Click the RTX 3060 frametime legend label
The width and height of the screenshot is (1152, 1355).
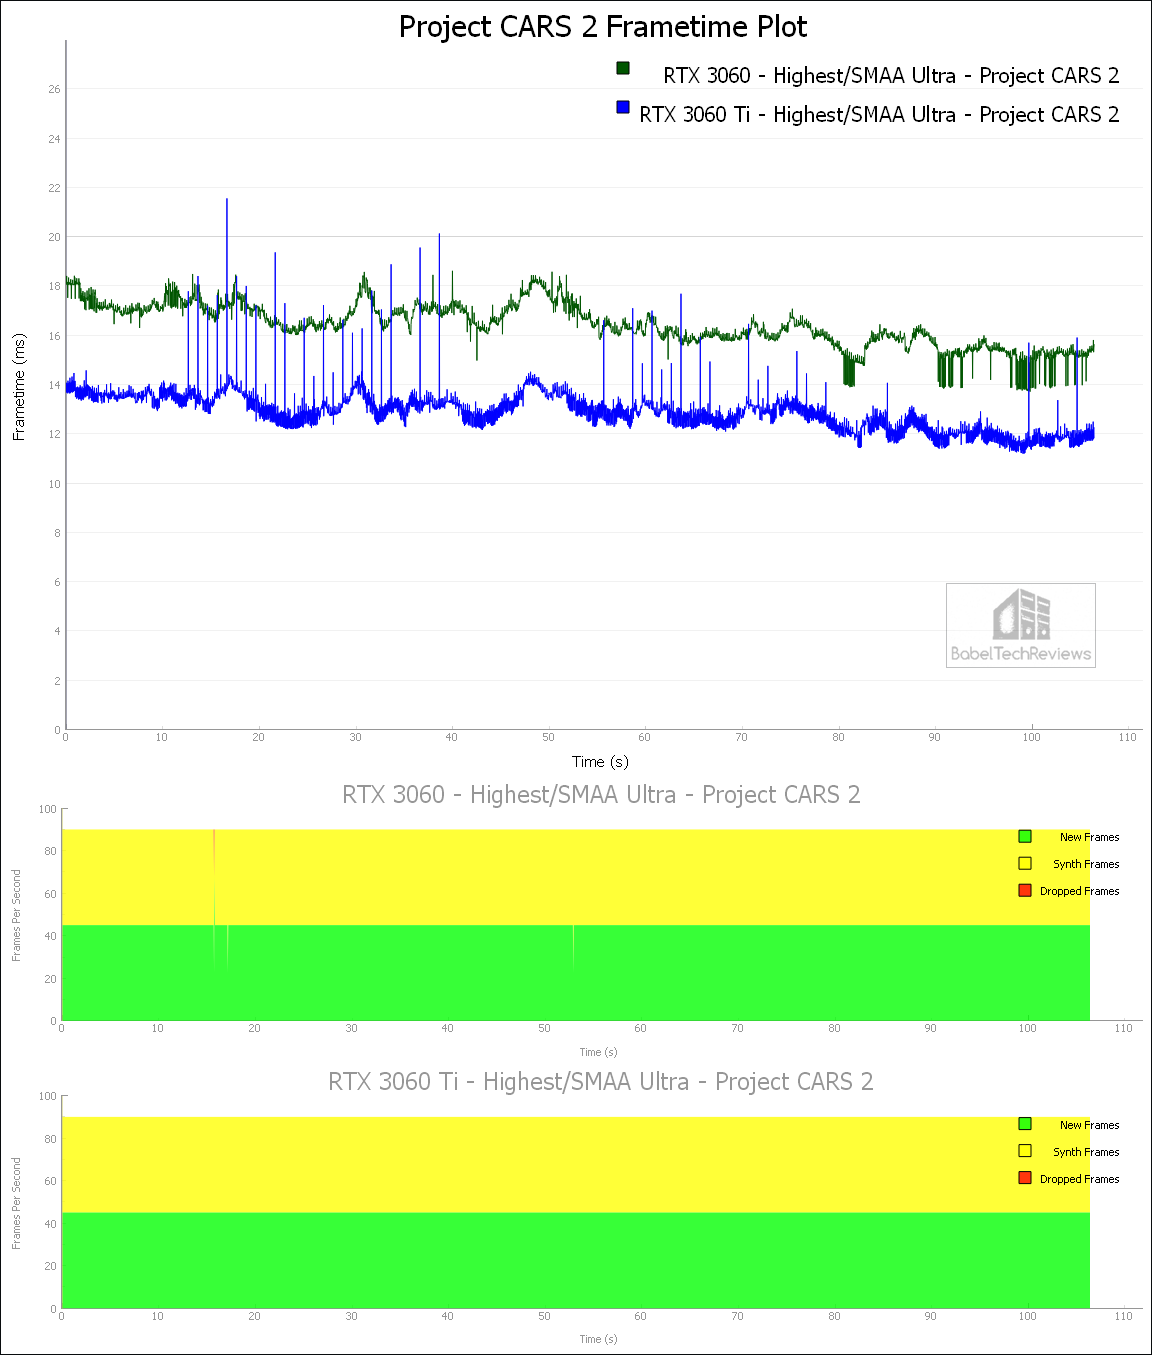pos(891,76)
